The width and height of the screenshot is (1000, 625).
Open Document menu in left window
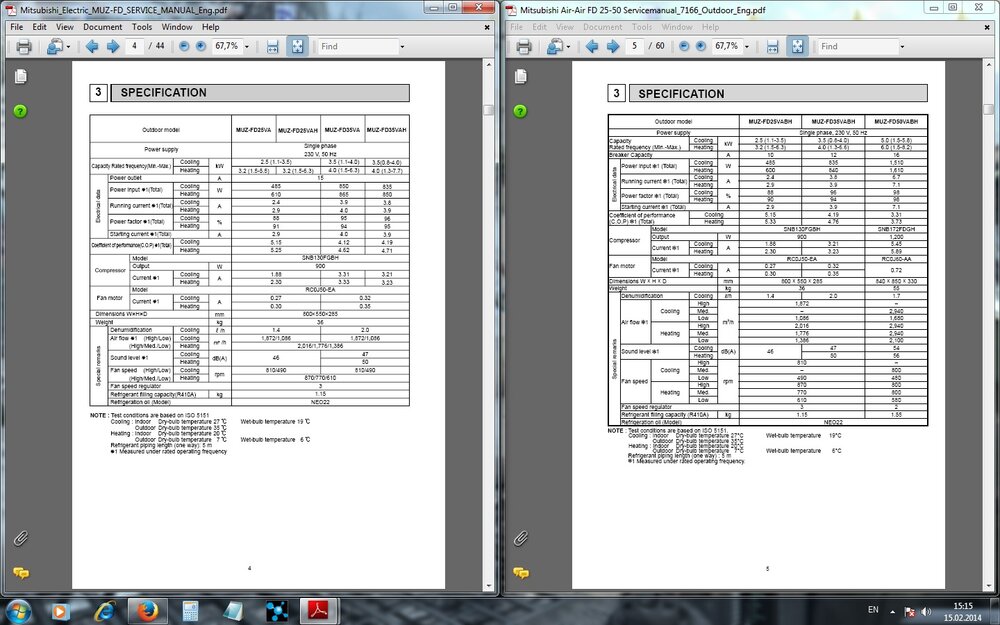click(102, 27)
